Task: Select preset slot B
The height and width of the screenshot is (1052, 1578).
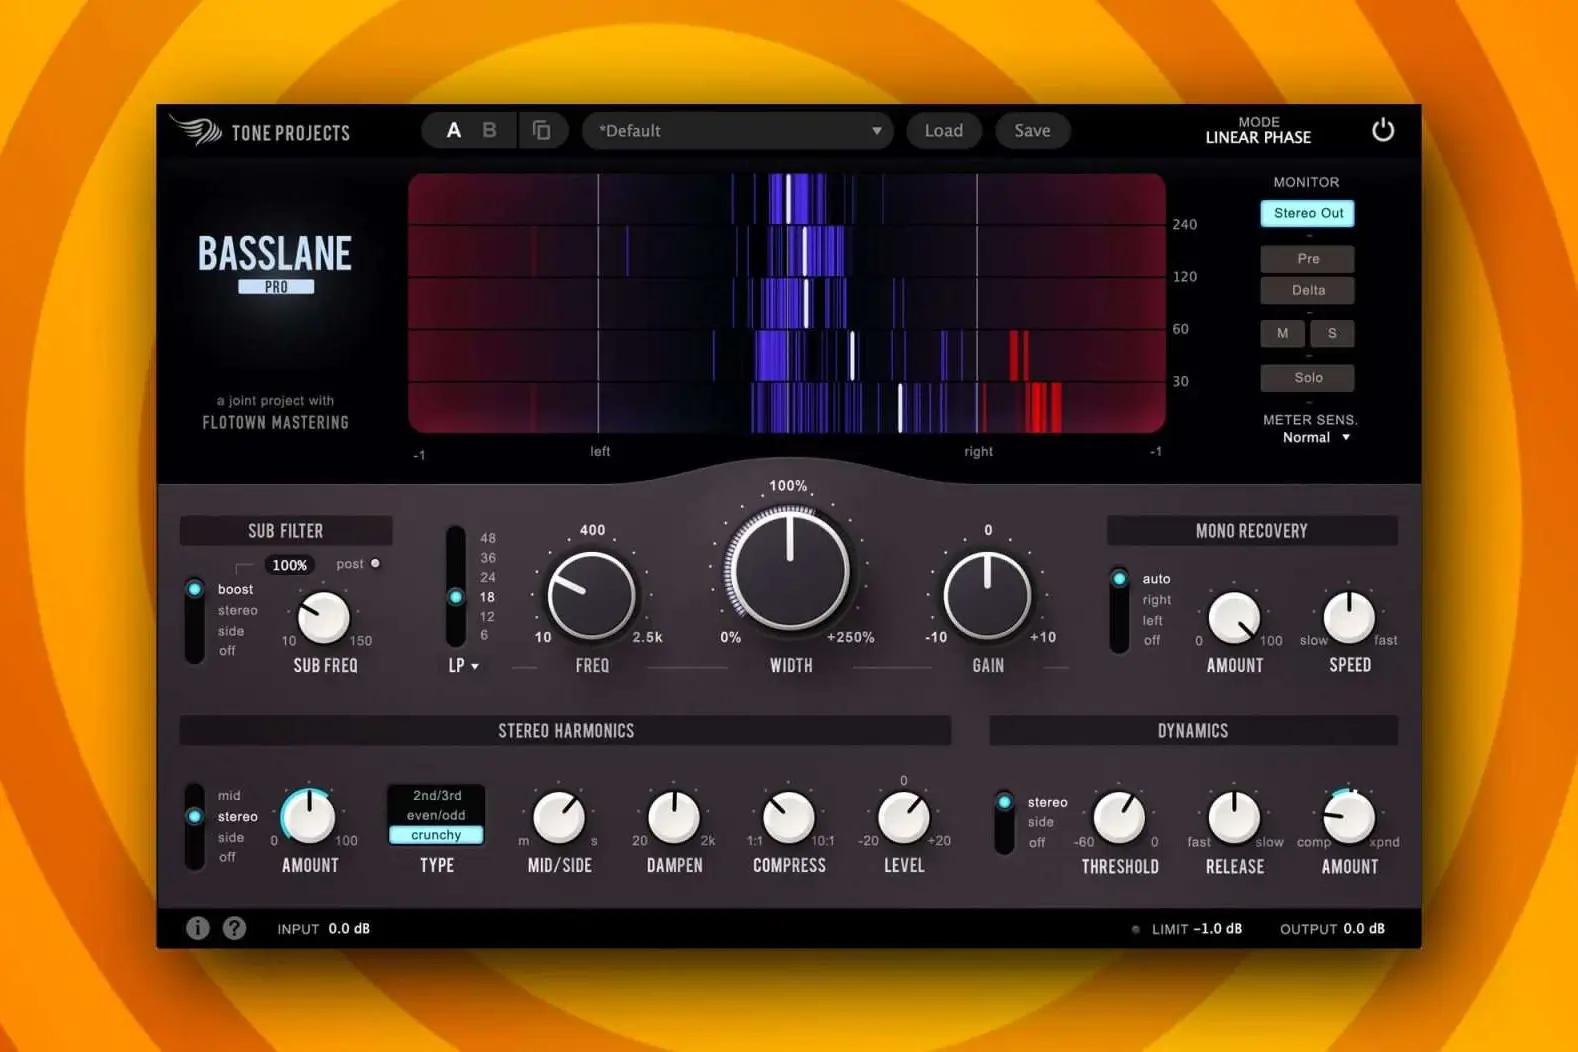Action: click(x=489, y=130)
